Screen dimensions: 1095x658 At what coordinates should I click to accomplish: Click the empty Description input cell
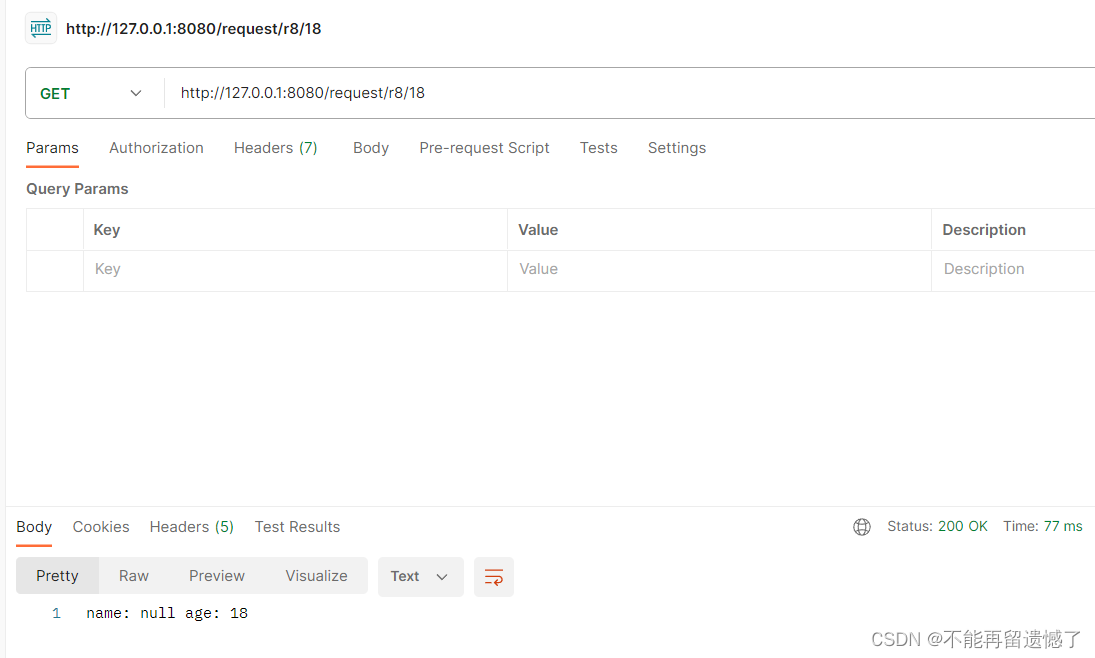(1013, 270)
